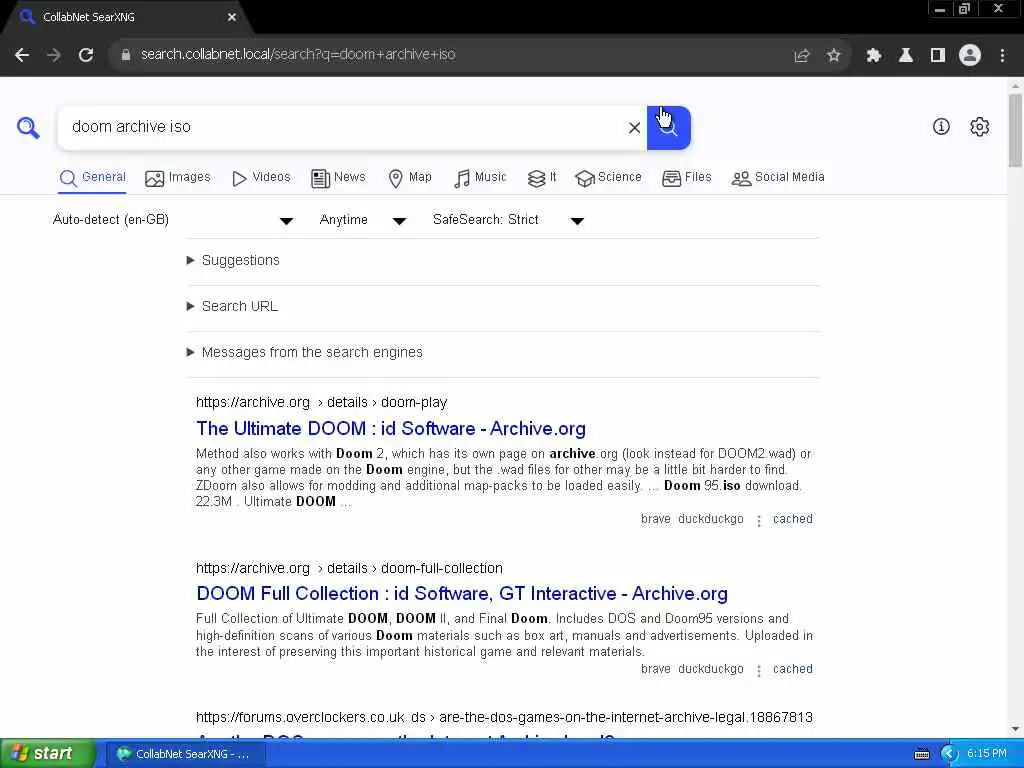Click forums.overclockers.co.uk URL
Image resolution: width=1024 pixels, height=768 pixels.
click(x=504, y=718)
